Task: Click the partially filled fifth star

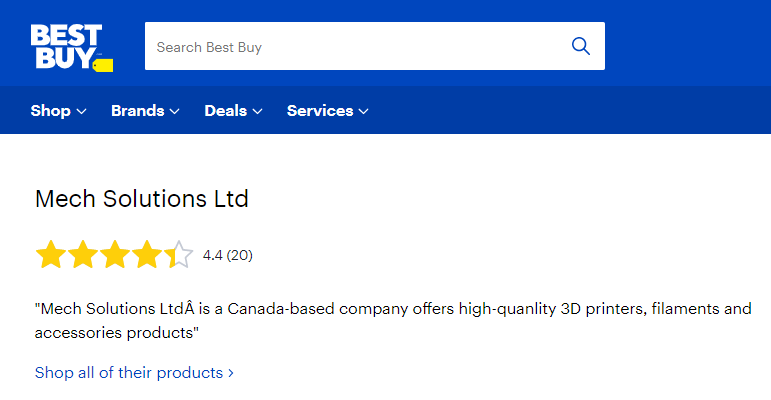Action: click(178, 254)
